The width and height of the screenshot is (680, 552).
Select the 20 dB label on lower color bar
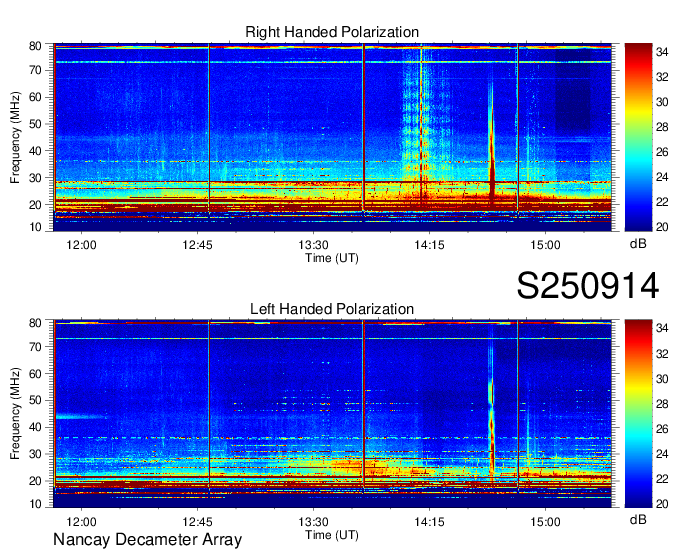point(662,503)
